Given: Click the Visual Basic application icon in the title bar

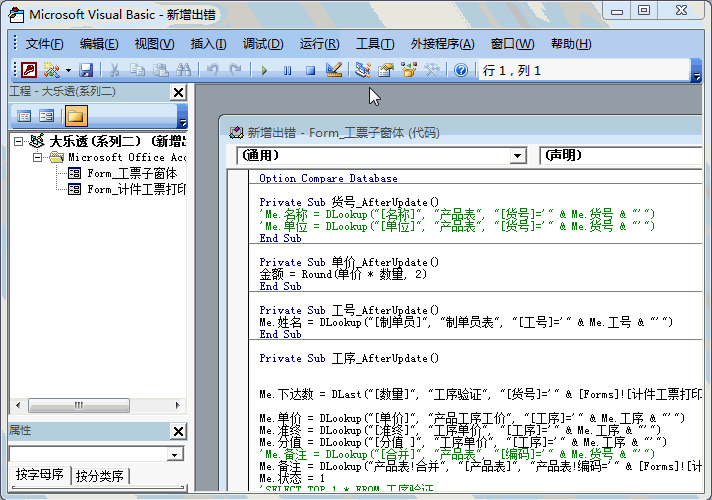Looking at the screenshot, I should (16, 15).
